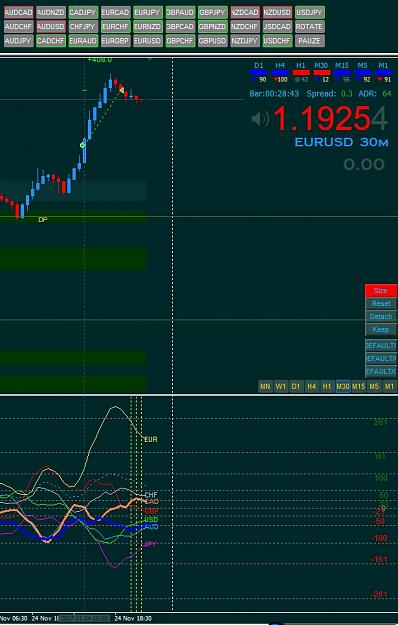Switch chart to AUDCAD pair
This screenshot has width=398, height=625.
tap(18, 12)
